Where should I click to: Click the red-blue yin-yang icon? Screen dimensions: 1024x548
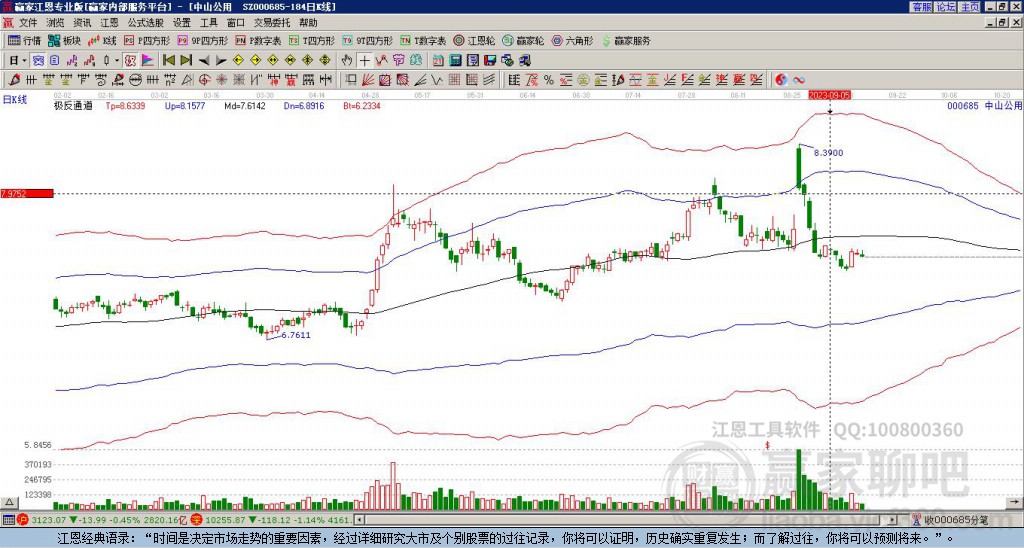(781, 80)
